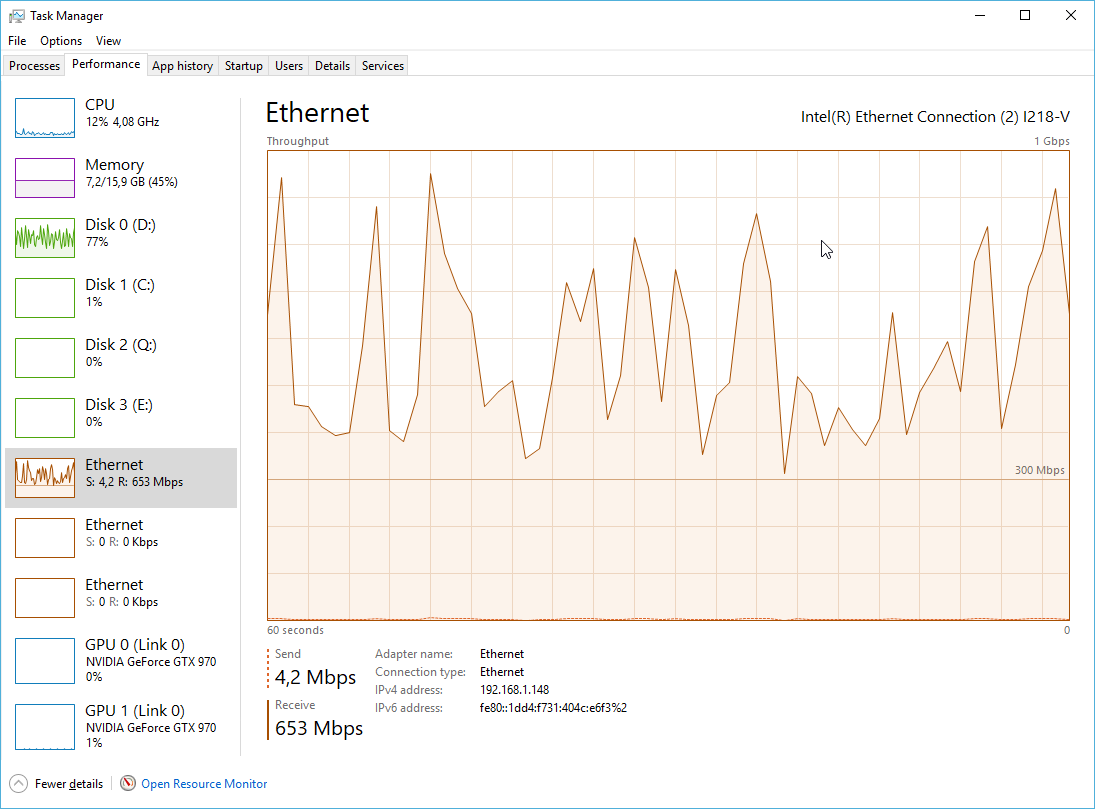1095x809 pixels.
Task: Select the CPU usage mini graph
Action: click(x=45, y=118)
